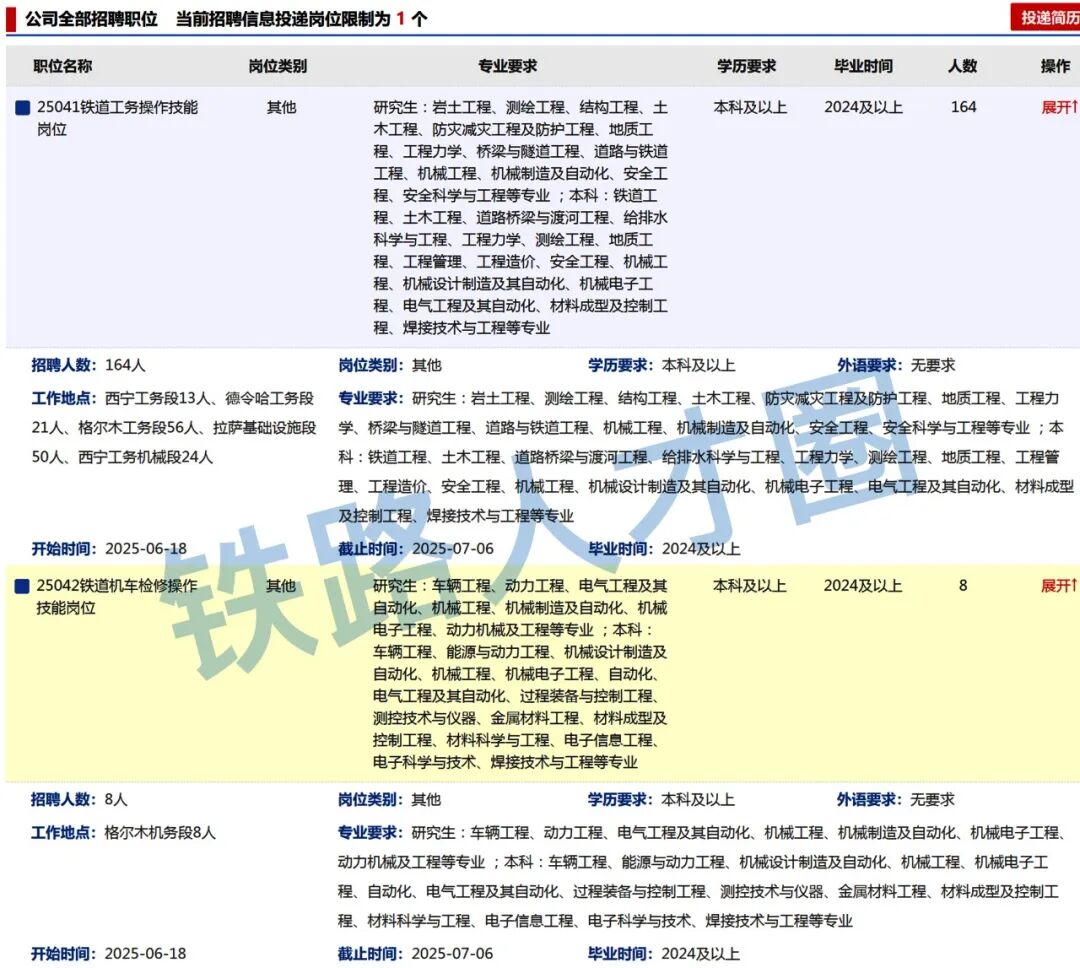Screen dimensions: 1080x968
Task: Select the headcount cell showing 164
Action: tap(964, 107)
